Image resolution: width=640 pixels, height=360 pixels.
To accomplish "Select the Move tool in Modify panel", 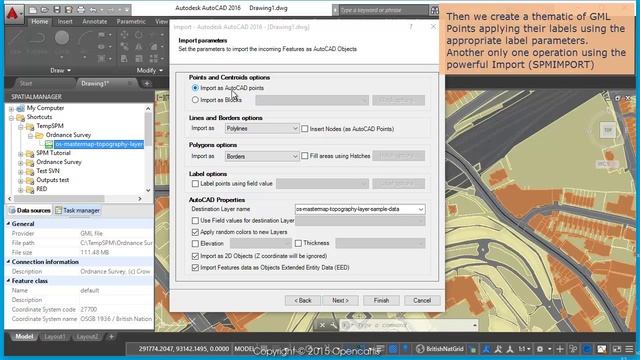I will click(x=124, y=35).
